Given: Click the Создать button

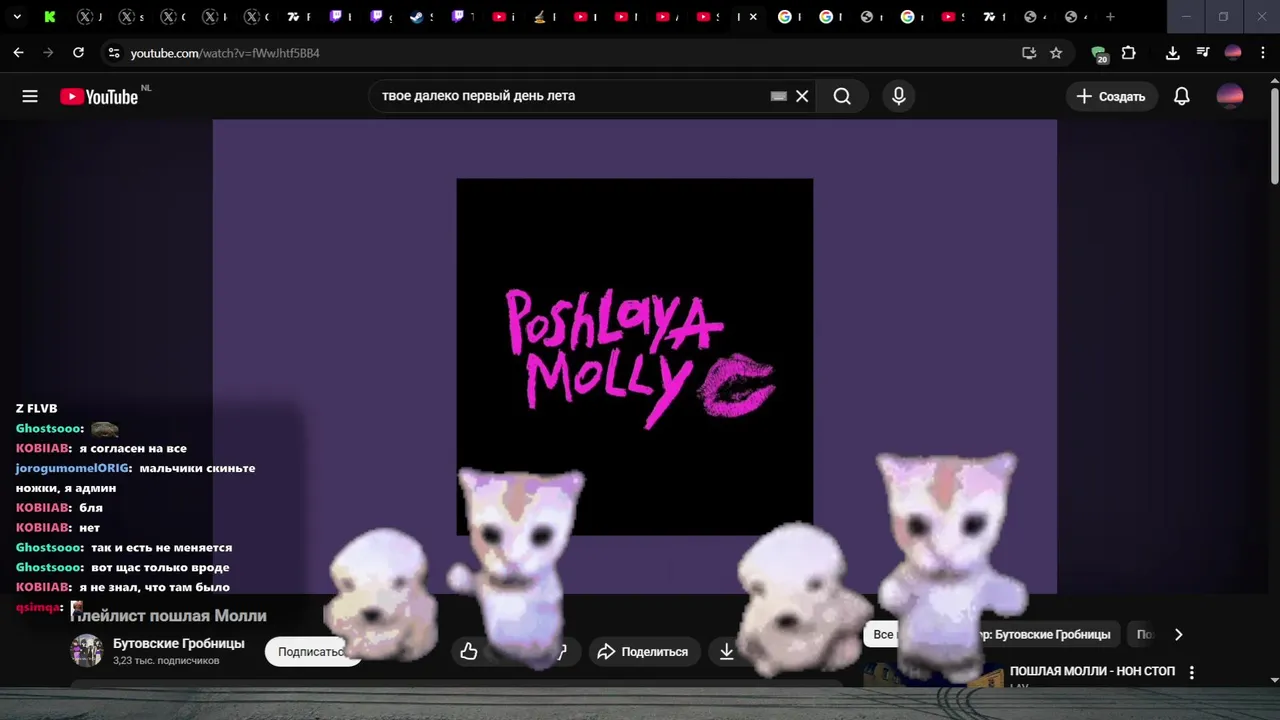Looking at the screenshot, I should click(x=1111, y=96).
